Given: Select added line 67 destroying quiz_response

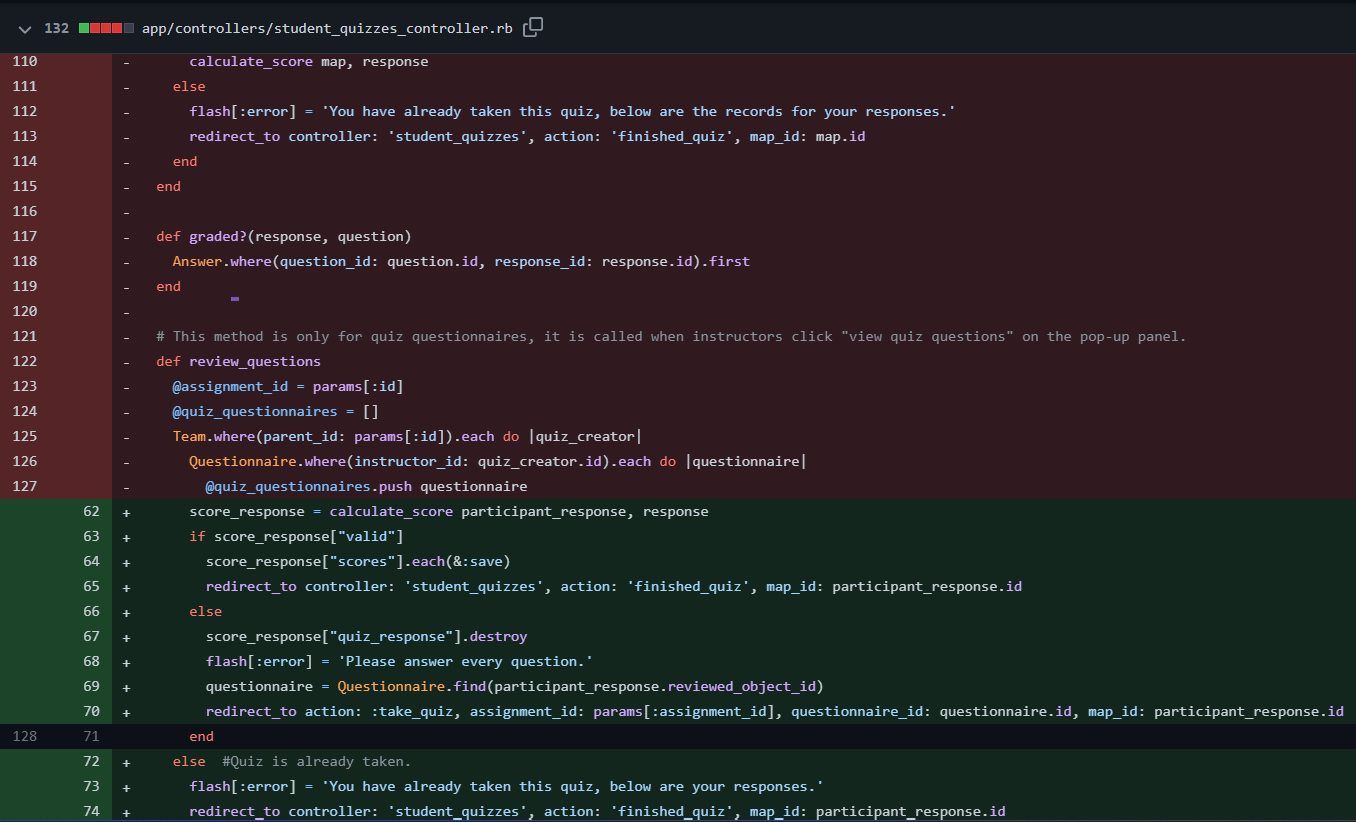Looking at the screenshot, I should [x=90, y=636].
